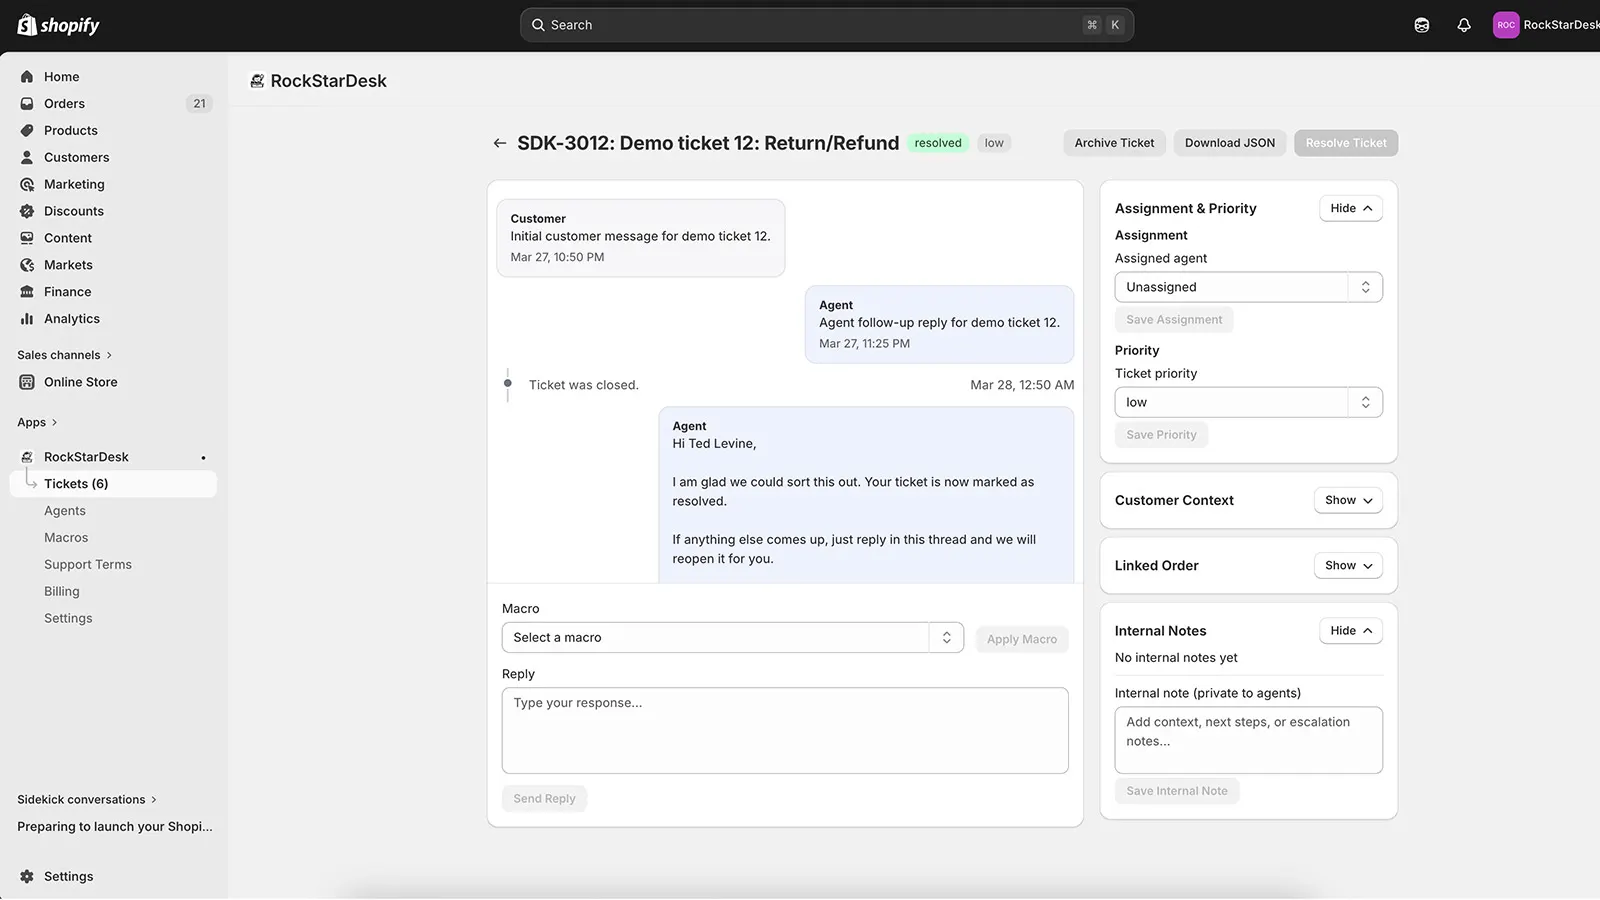Screen dimensions: 1600x900
Task: Open the Sidekick assistant icon in top bar
Action: coord(1422,25)
